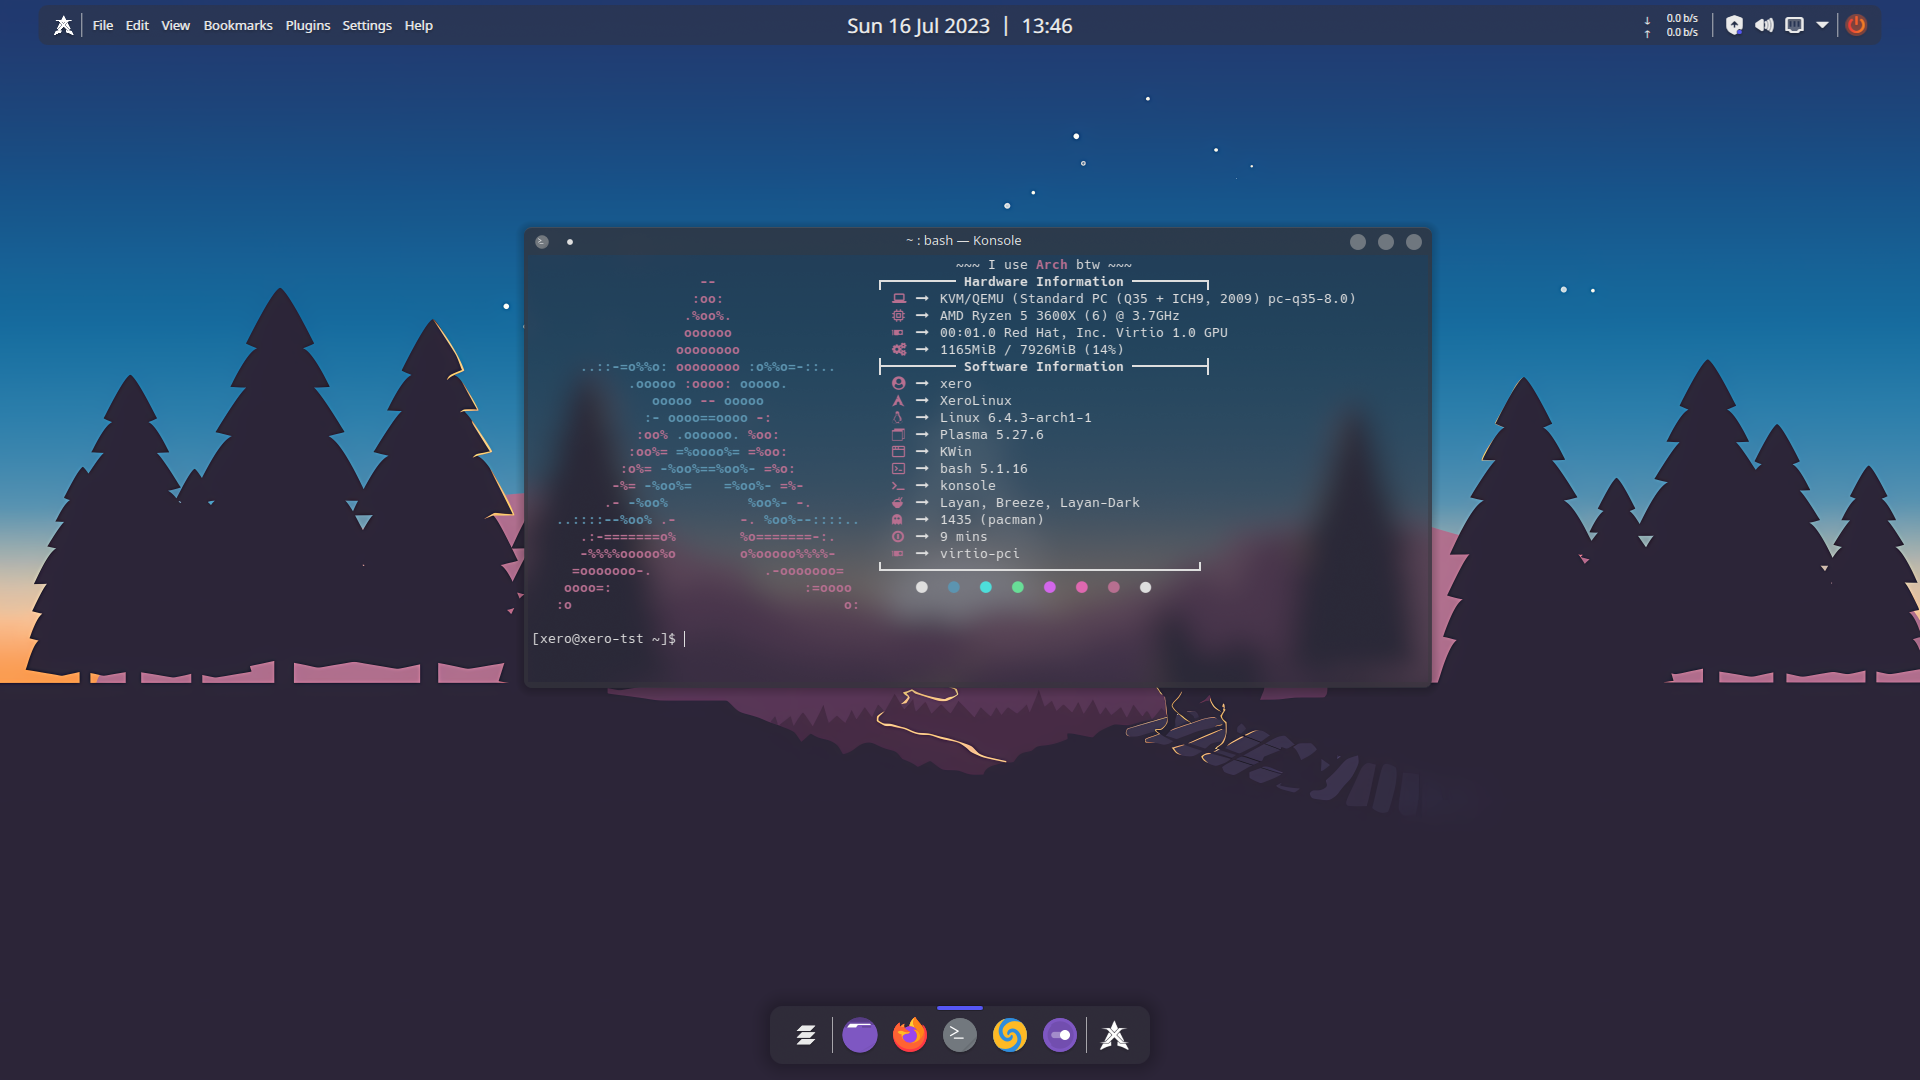The width and height of the screenshot is (1920, 1080).
Task: Click the '1165MiB / 7926MiB (14%)' memory line
Action: pos(1031,350)
